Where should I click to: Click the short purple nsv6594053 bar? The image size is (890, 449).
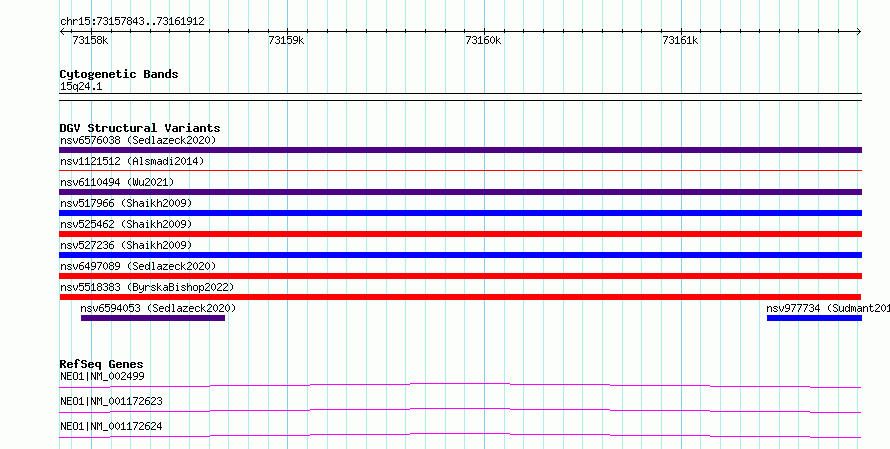(153, 318)
